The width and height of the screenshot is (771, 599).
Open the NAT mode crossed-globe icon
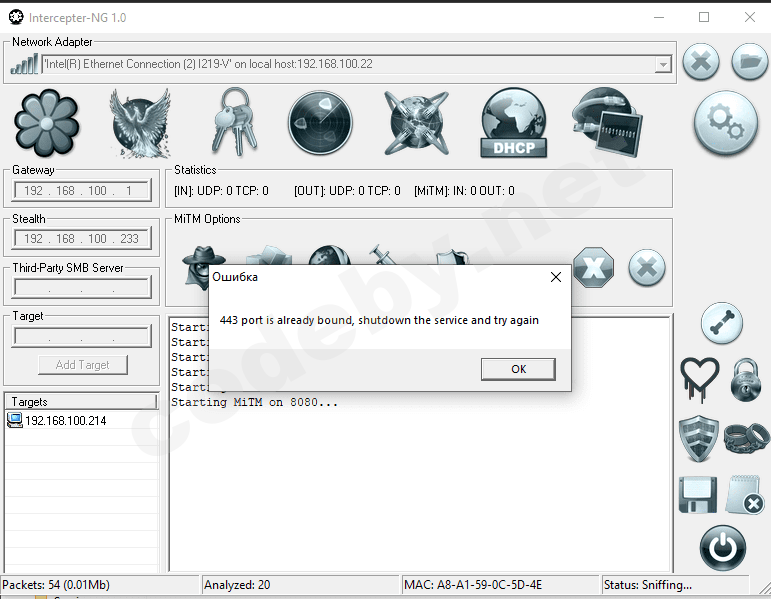[x=416, y=122]
